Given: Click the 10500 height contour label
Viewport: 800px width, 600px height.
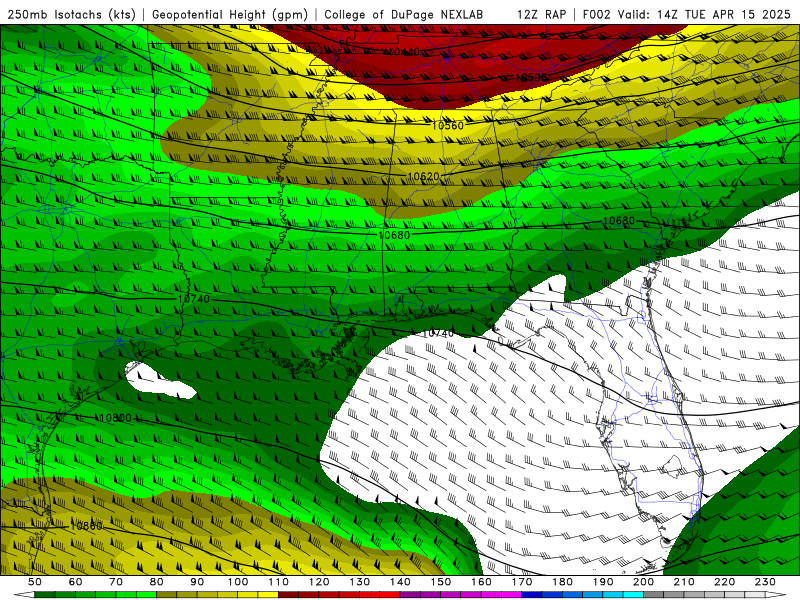Looking at the screenshot, I should click(x=531, y=78).
